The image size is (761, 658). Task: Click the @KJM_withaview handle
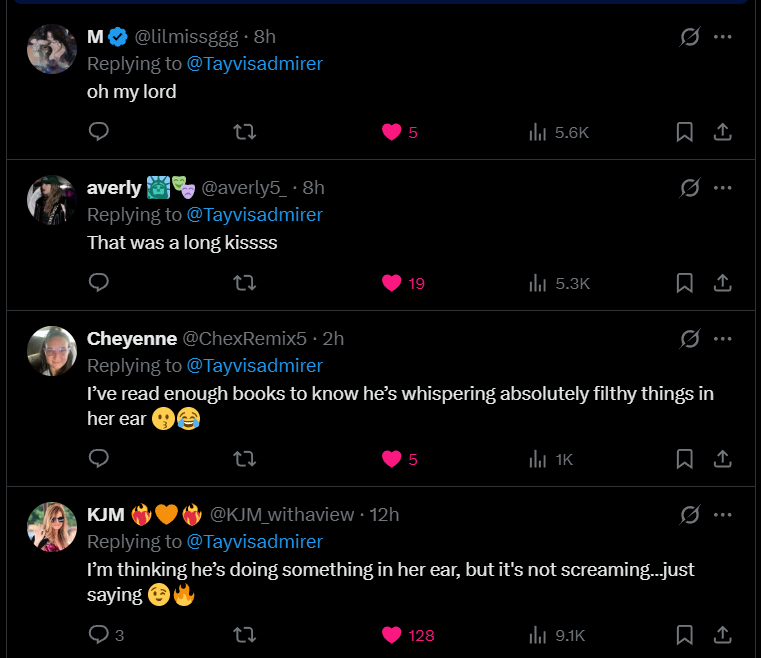coord(281,514)
